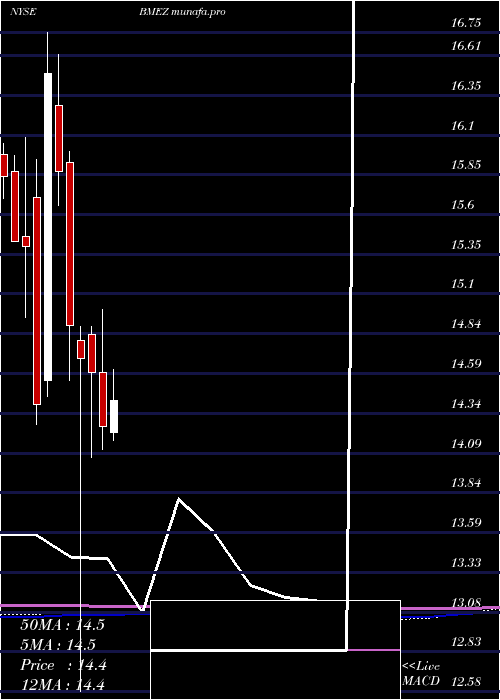Click the 13.08 price axis label
Screen dimensions: 500x700
point(466,603)
